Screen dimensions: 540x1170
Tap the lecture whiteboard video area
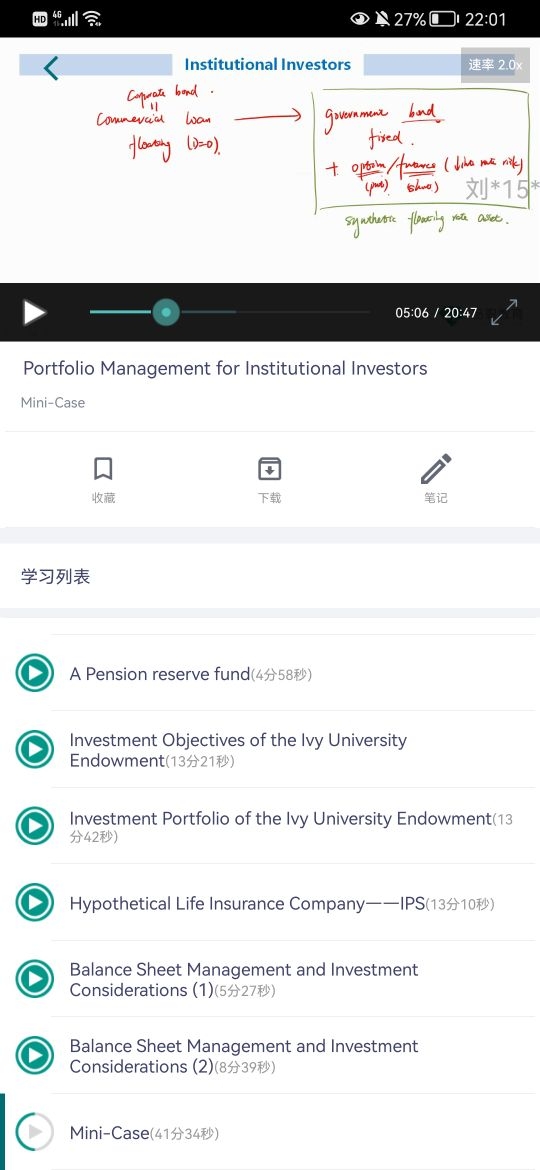pyautogui.click(x=270, y=160)
